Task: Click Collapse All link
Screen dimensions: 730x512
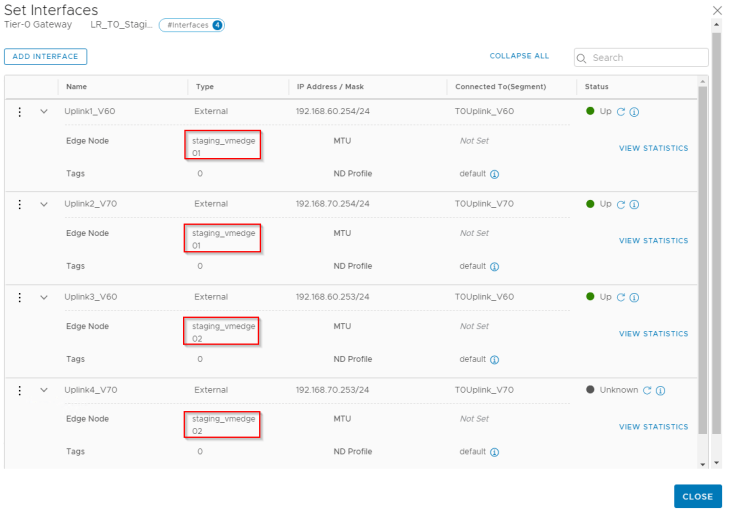Action: click(519, 56)
